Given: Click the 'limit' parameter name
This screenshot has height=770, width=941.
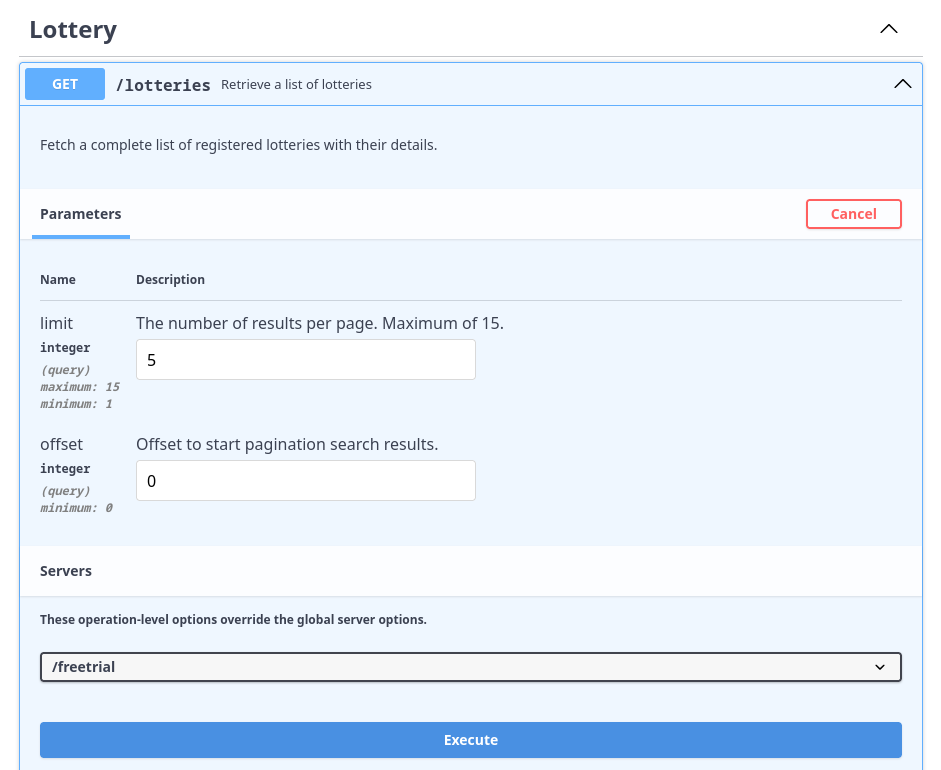Looking at the screenshot, I should coord(56,323).
